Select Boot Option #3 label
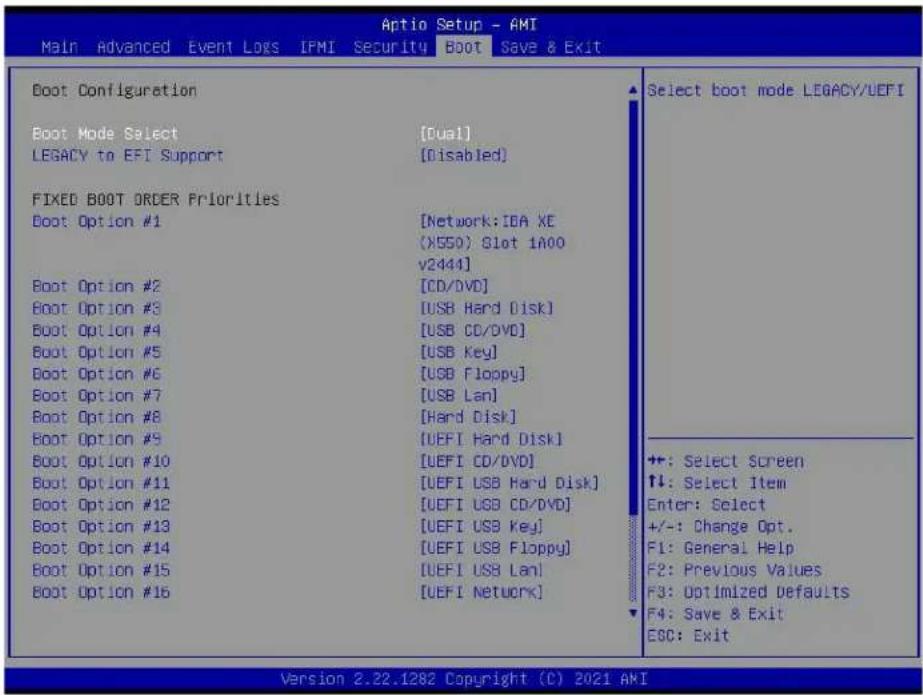The width and height of the screenshot is (923, 695). coord(96,308)
